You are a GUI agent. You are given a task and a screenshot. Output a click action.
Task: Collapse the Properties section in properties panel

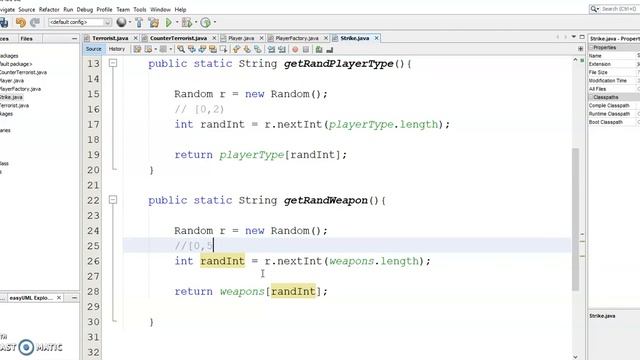(x=591, y=47)
